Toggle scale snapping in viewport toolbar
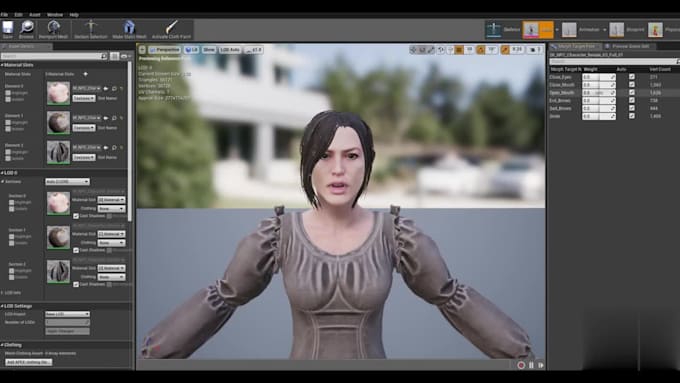This screenshot has width=680, height=383. click(x=505, y=50)
